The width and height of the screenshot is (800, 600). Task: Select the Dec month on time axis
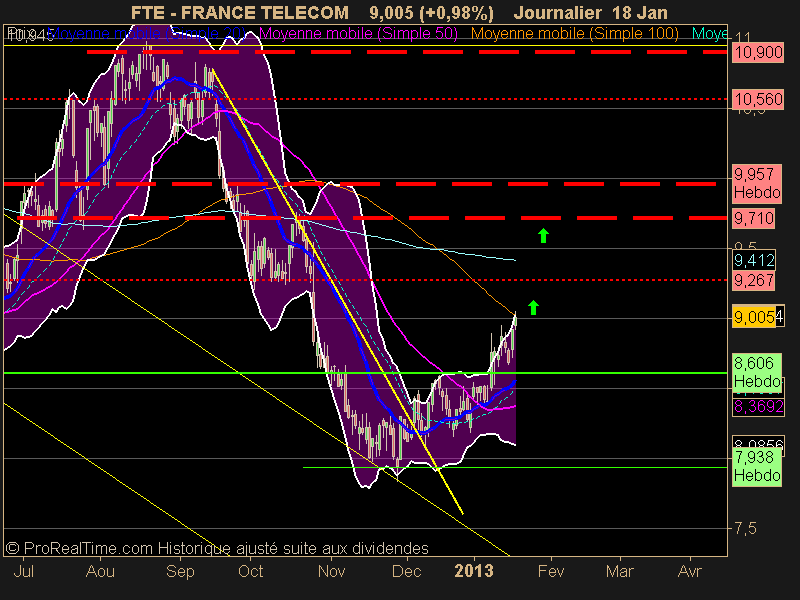[406, 571]
